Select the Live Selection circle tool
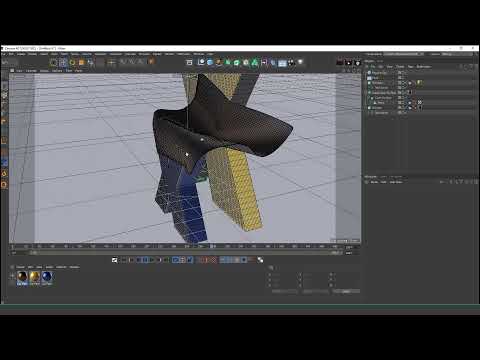480x360 pixels. pyautogui.click(x=53, y=62)
